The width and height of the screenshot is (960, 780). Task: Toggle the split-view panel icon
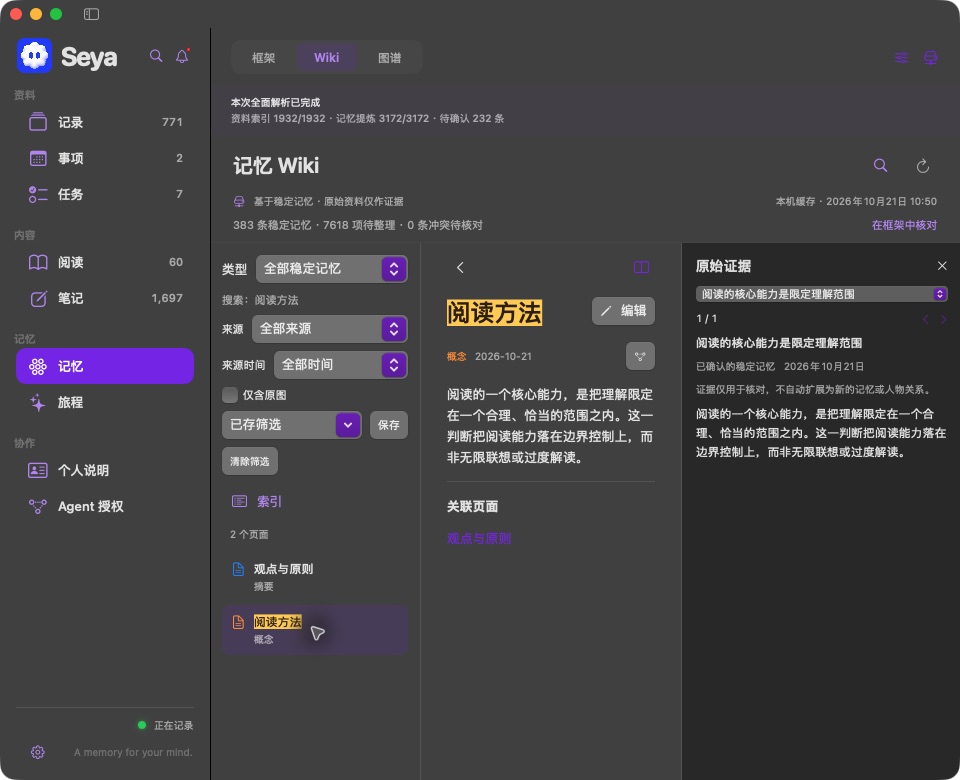(x=641, y=268)
